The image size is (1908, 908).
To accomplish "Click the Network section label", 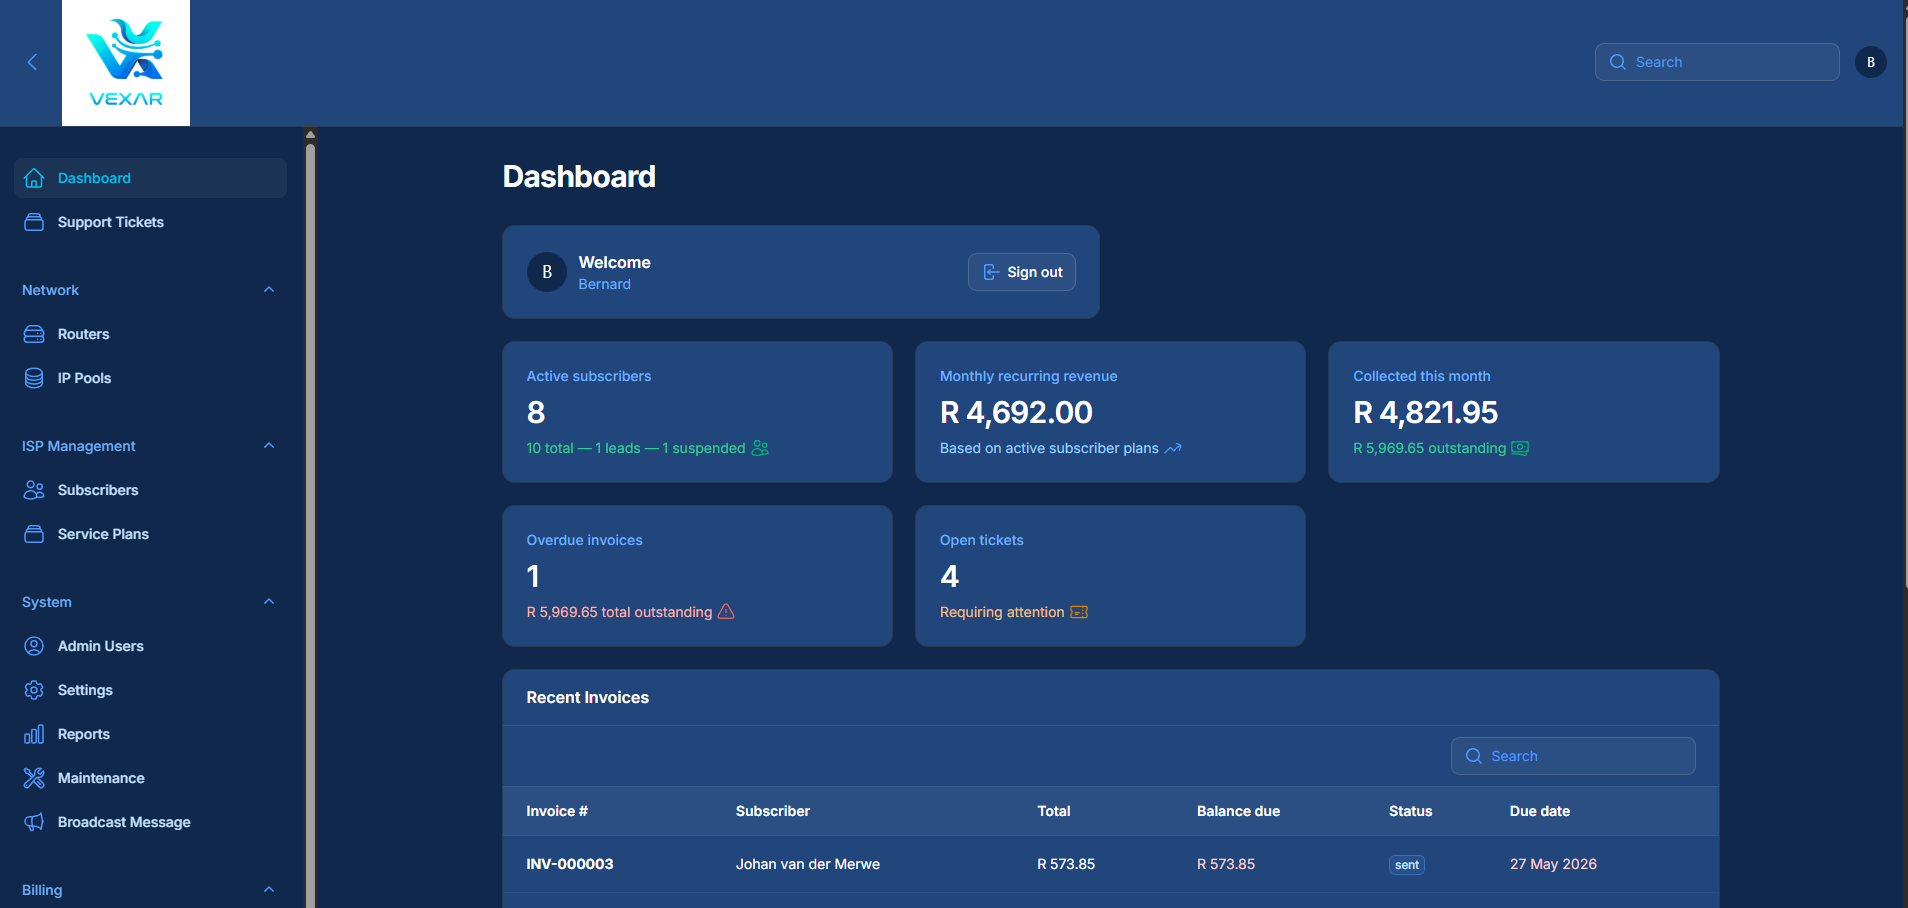I will click(50, 290).
